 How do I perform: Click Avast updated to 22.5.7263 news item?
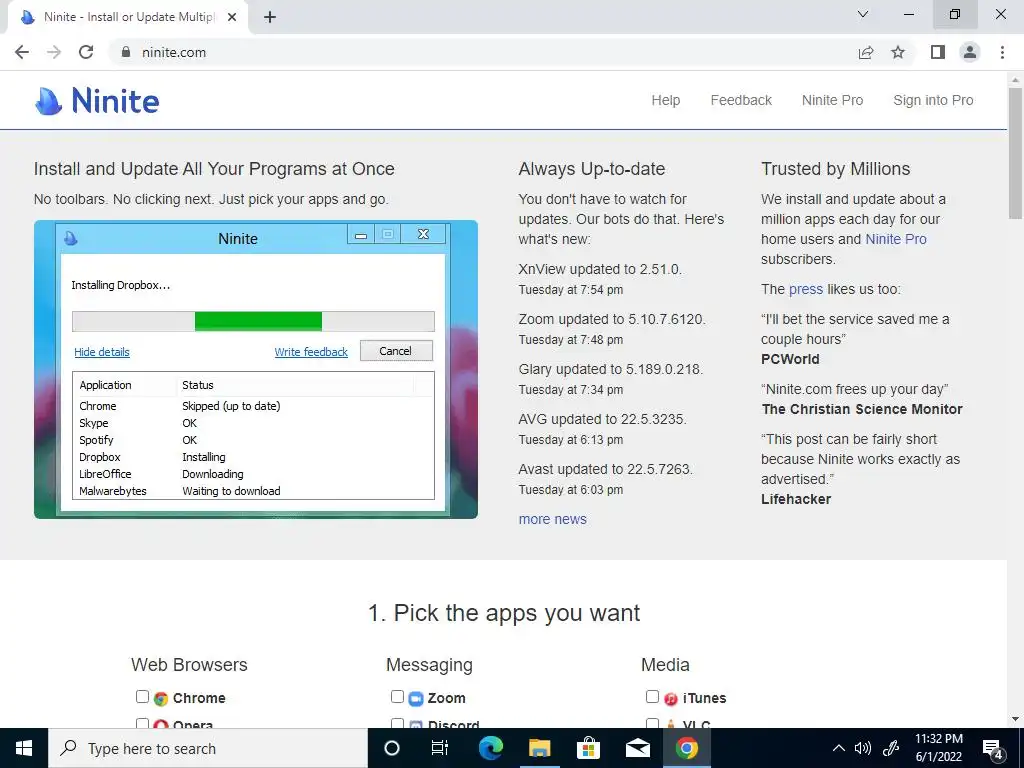click(606, 469)
